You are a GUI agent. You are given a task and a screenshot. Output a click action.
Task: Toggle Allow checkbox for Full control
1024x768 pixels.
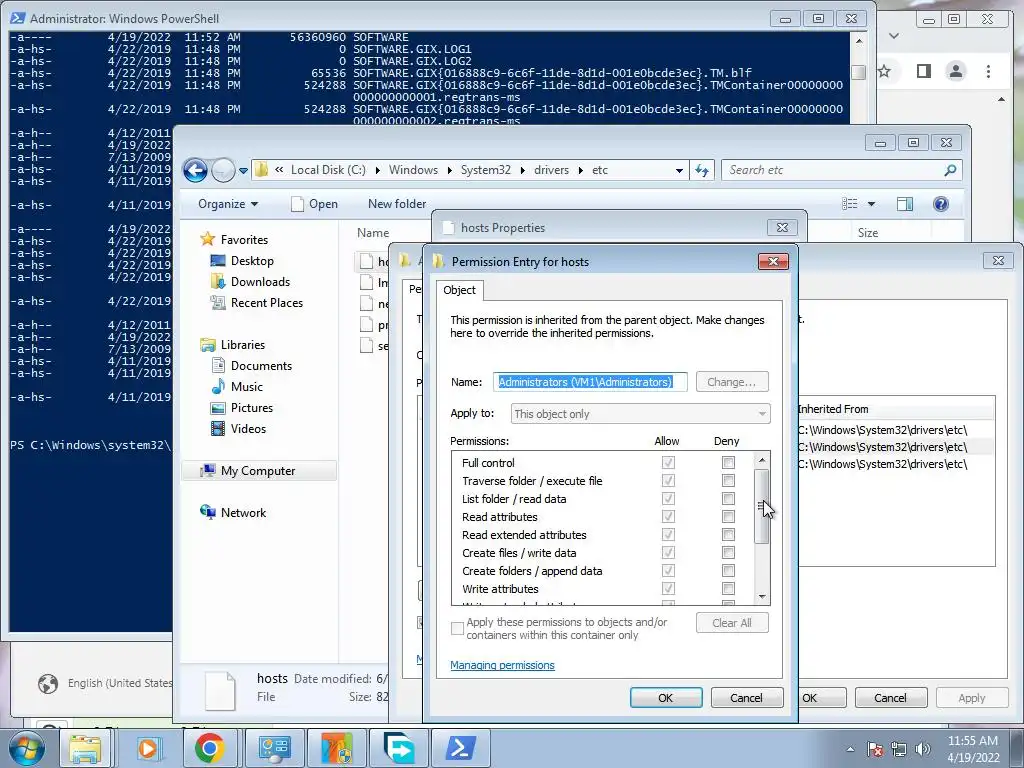(x=668, y=462)
